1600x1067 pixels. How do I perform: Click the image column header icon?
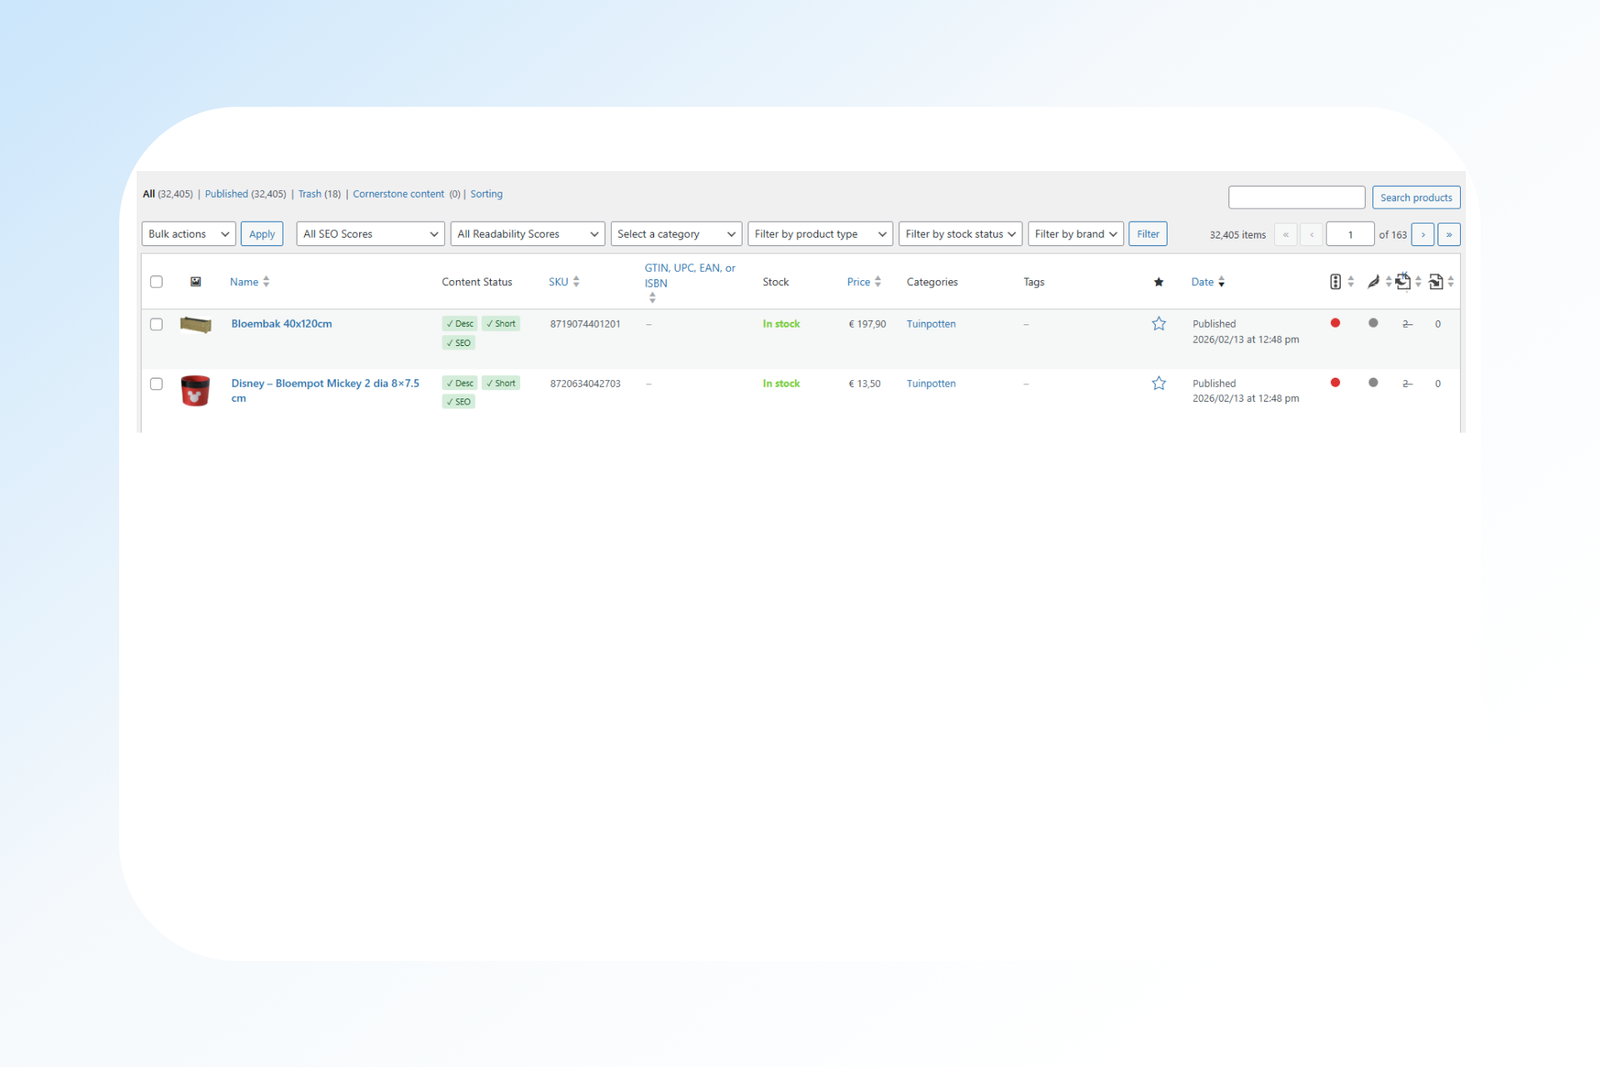[x=196, y=282]
